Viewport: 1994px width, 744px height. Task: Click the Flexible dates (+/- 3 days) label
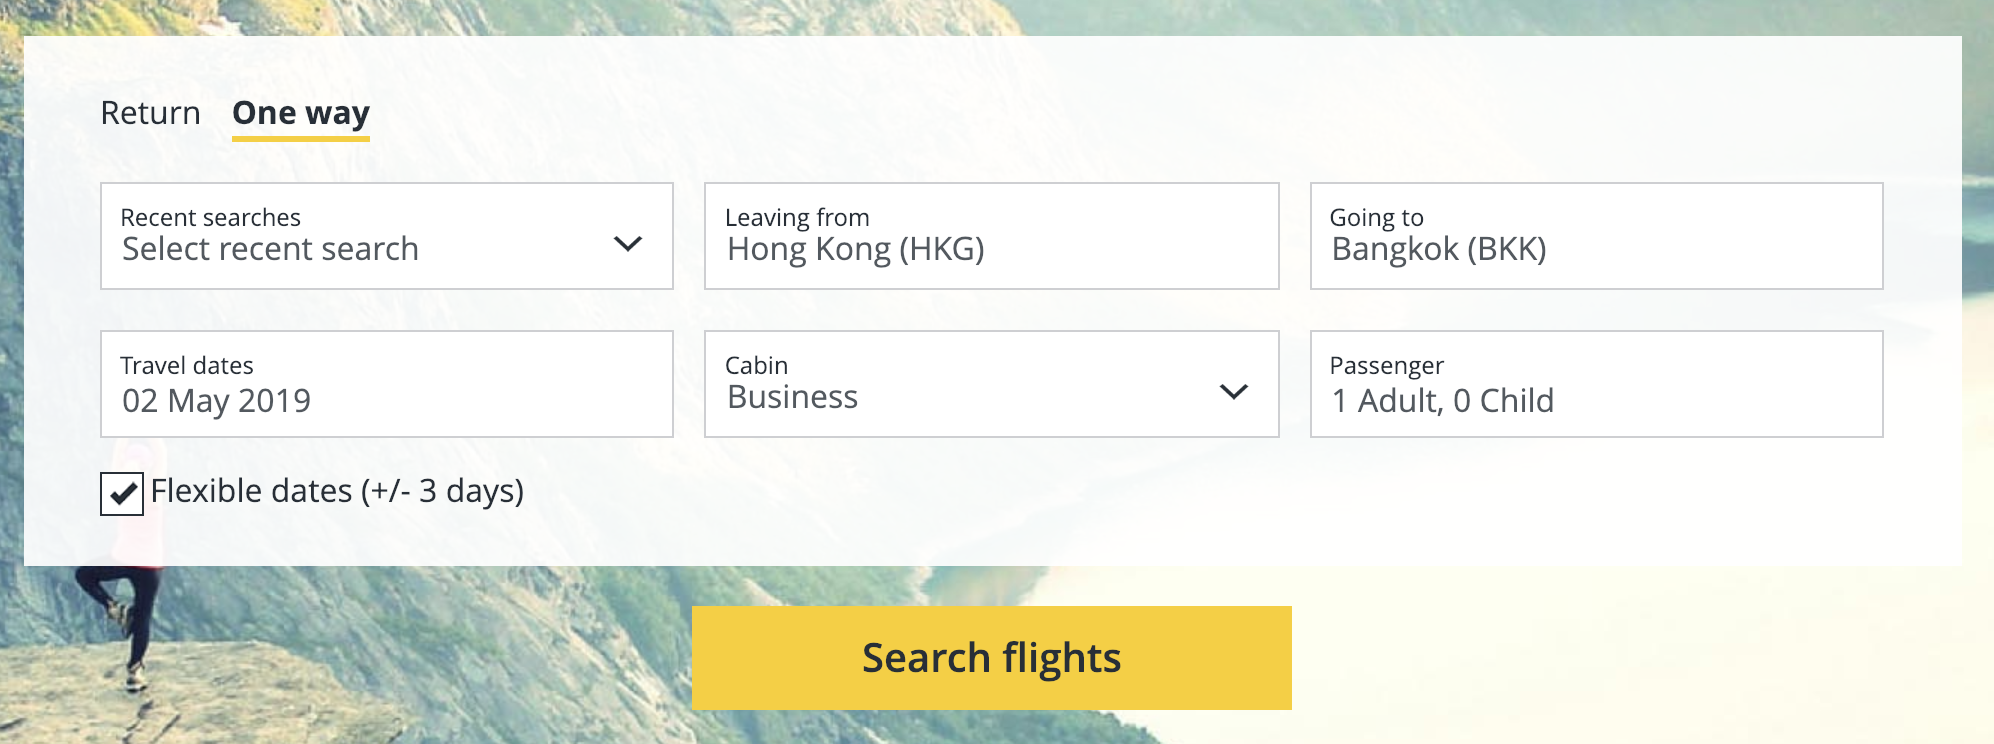point(337,491)
